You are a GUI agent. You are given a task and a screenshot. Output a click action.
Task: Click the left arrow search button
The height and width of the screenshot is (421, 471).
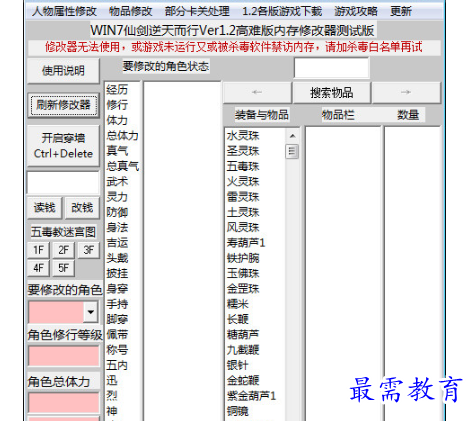click(x=257, y=93)
